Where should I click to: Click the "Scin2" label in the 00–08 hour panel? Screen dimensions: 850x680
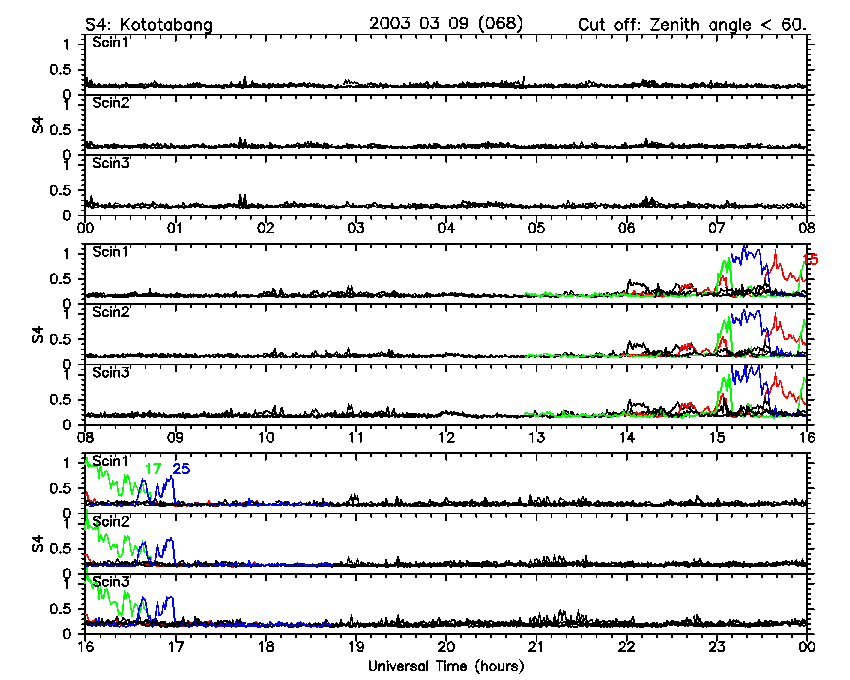click(x=111, y=103)
